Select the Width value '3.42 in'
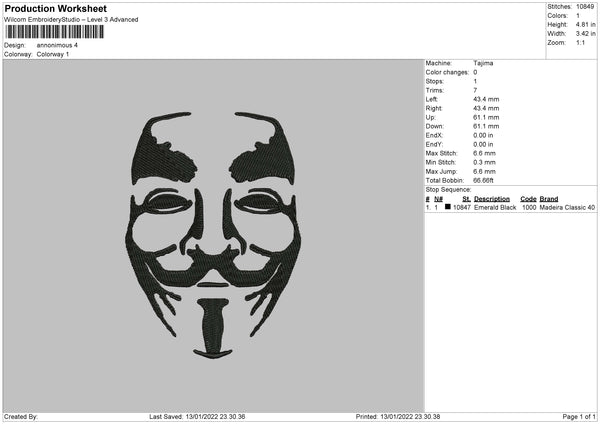 click(x=585, y=34)
